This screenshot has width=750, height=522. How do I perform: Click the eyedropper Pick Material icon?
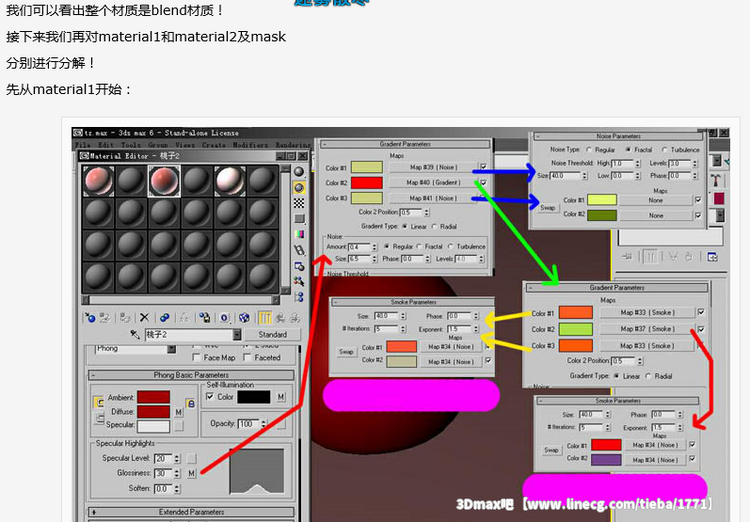tap(135, 334)
